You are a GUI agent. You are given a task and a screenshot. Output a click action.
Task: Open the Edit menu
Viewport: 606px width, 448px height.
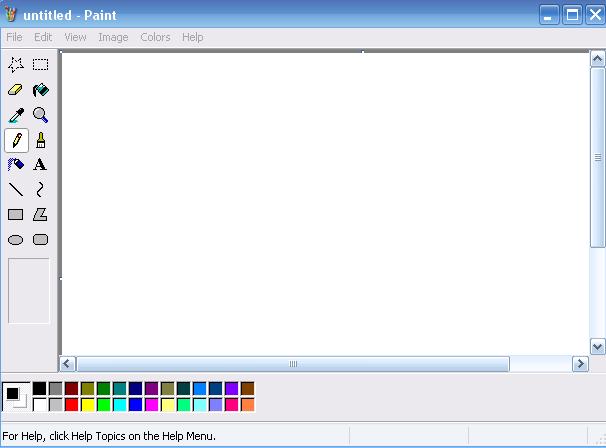pyautogui.click(x=43, y=37)
